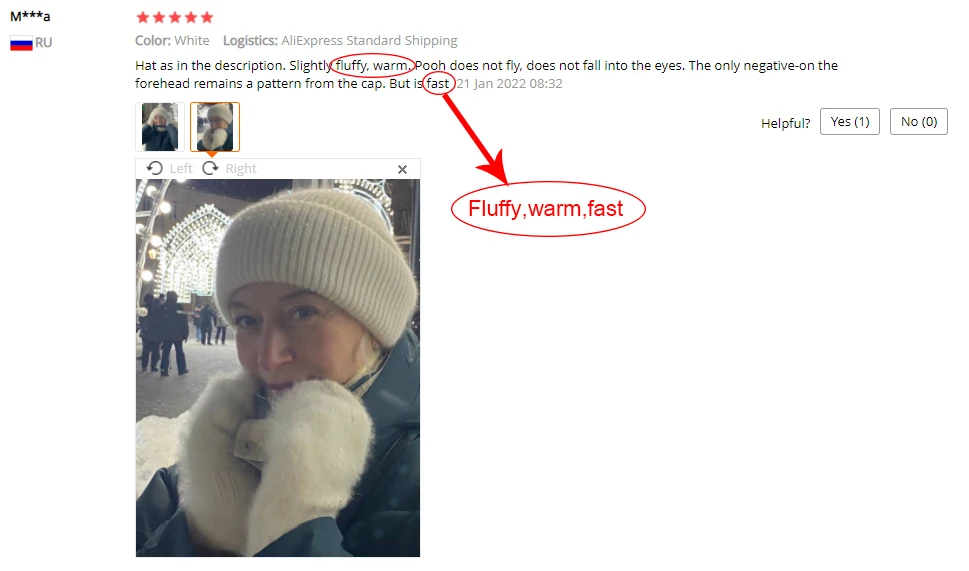Open the first review photo thumbnail
The height and width of the screenshot is (571, 969).
(x=160, y=127)
